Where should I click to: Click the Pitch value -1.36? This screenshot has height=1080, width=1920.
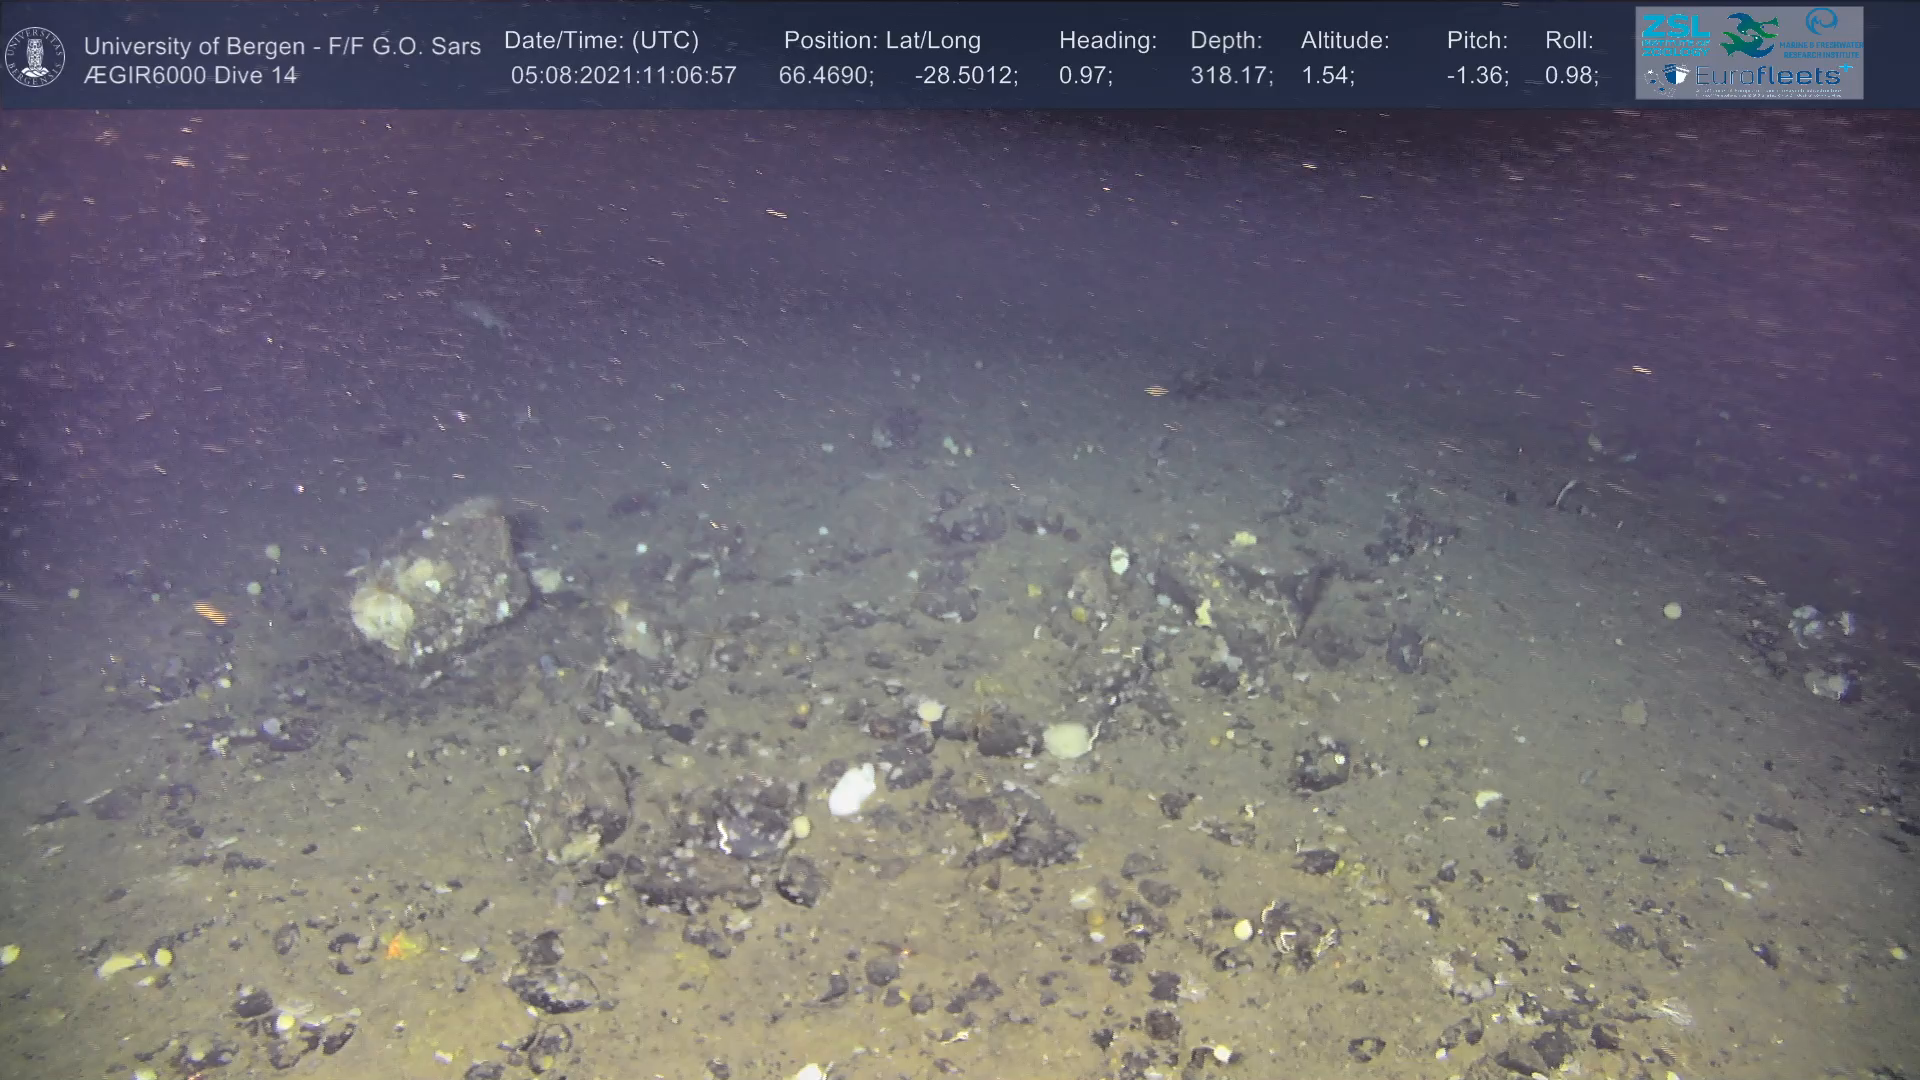tap(1477, 76)
